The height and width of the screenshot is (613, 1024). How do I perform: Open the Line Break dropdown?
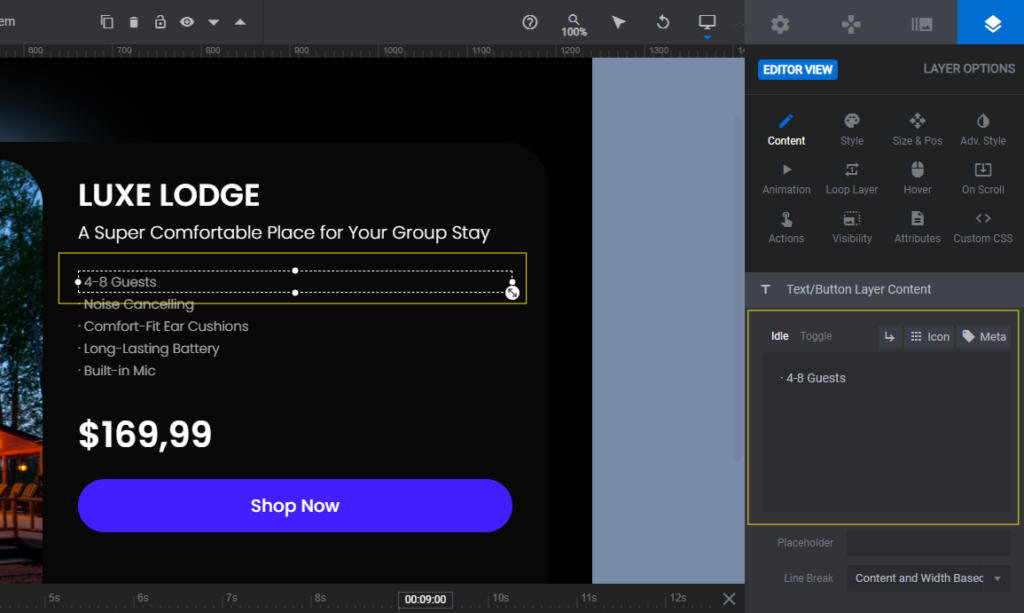927,578
